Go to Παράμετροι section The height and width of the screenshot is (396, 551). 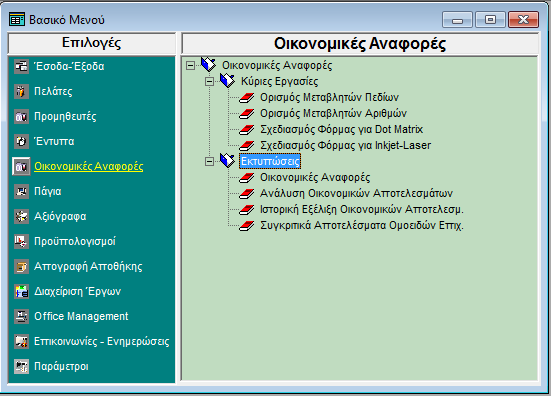61,366
